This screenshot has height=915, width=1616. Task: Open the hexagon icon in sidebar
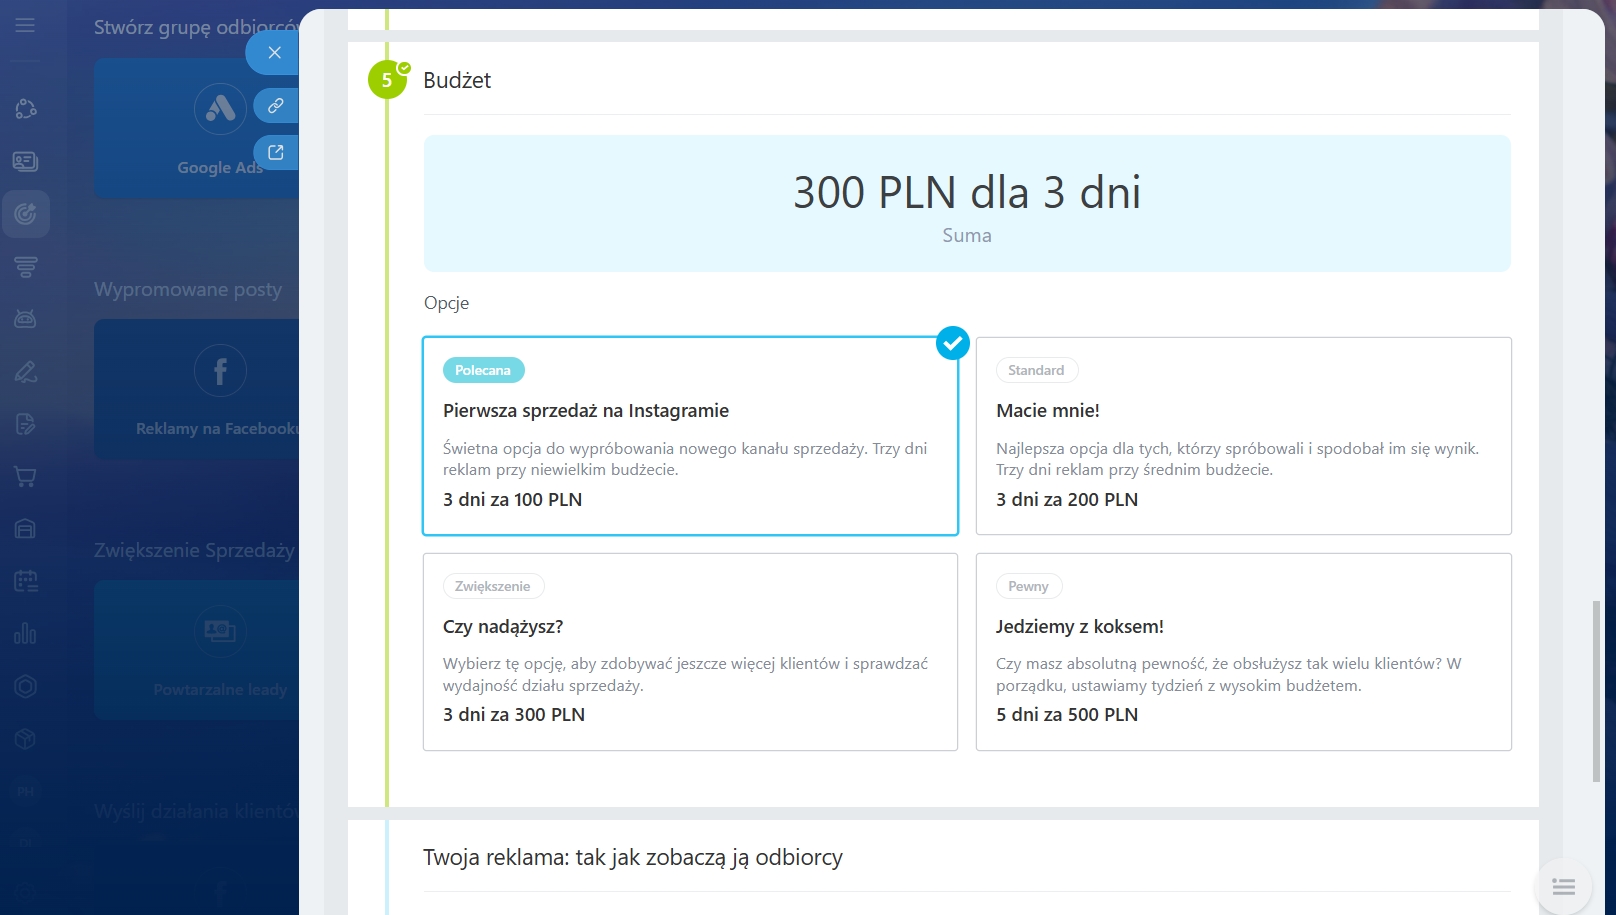coord(25,686)
